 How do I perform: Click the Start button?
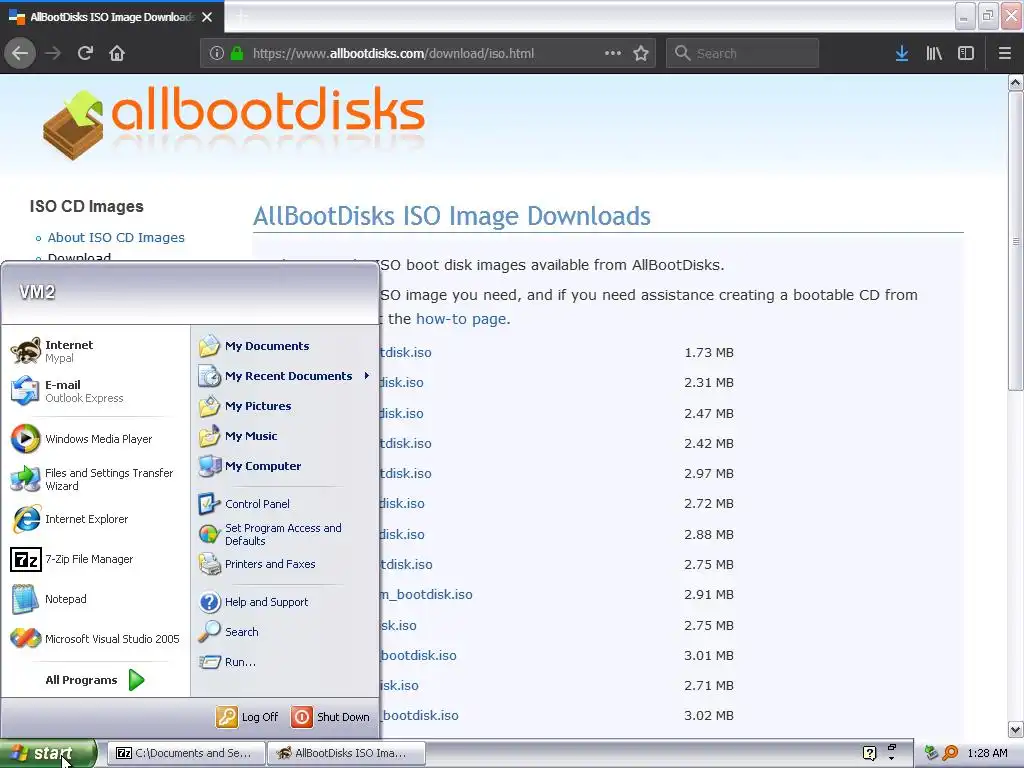click(x=48, y=754)
